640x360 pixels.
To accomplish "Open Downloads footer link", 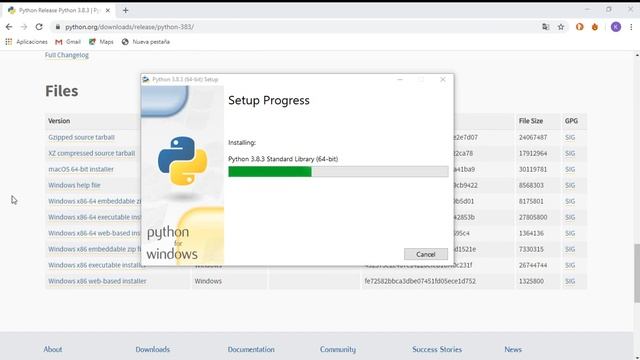I will pyautogui.click(x=153, y=349).
